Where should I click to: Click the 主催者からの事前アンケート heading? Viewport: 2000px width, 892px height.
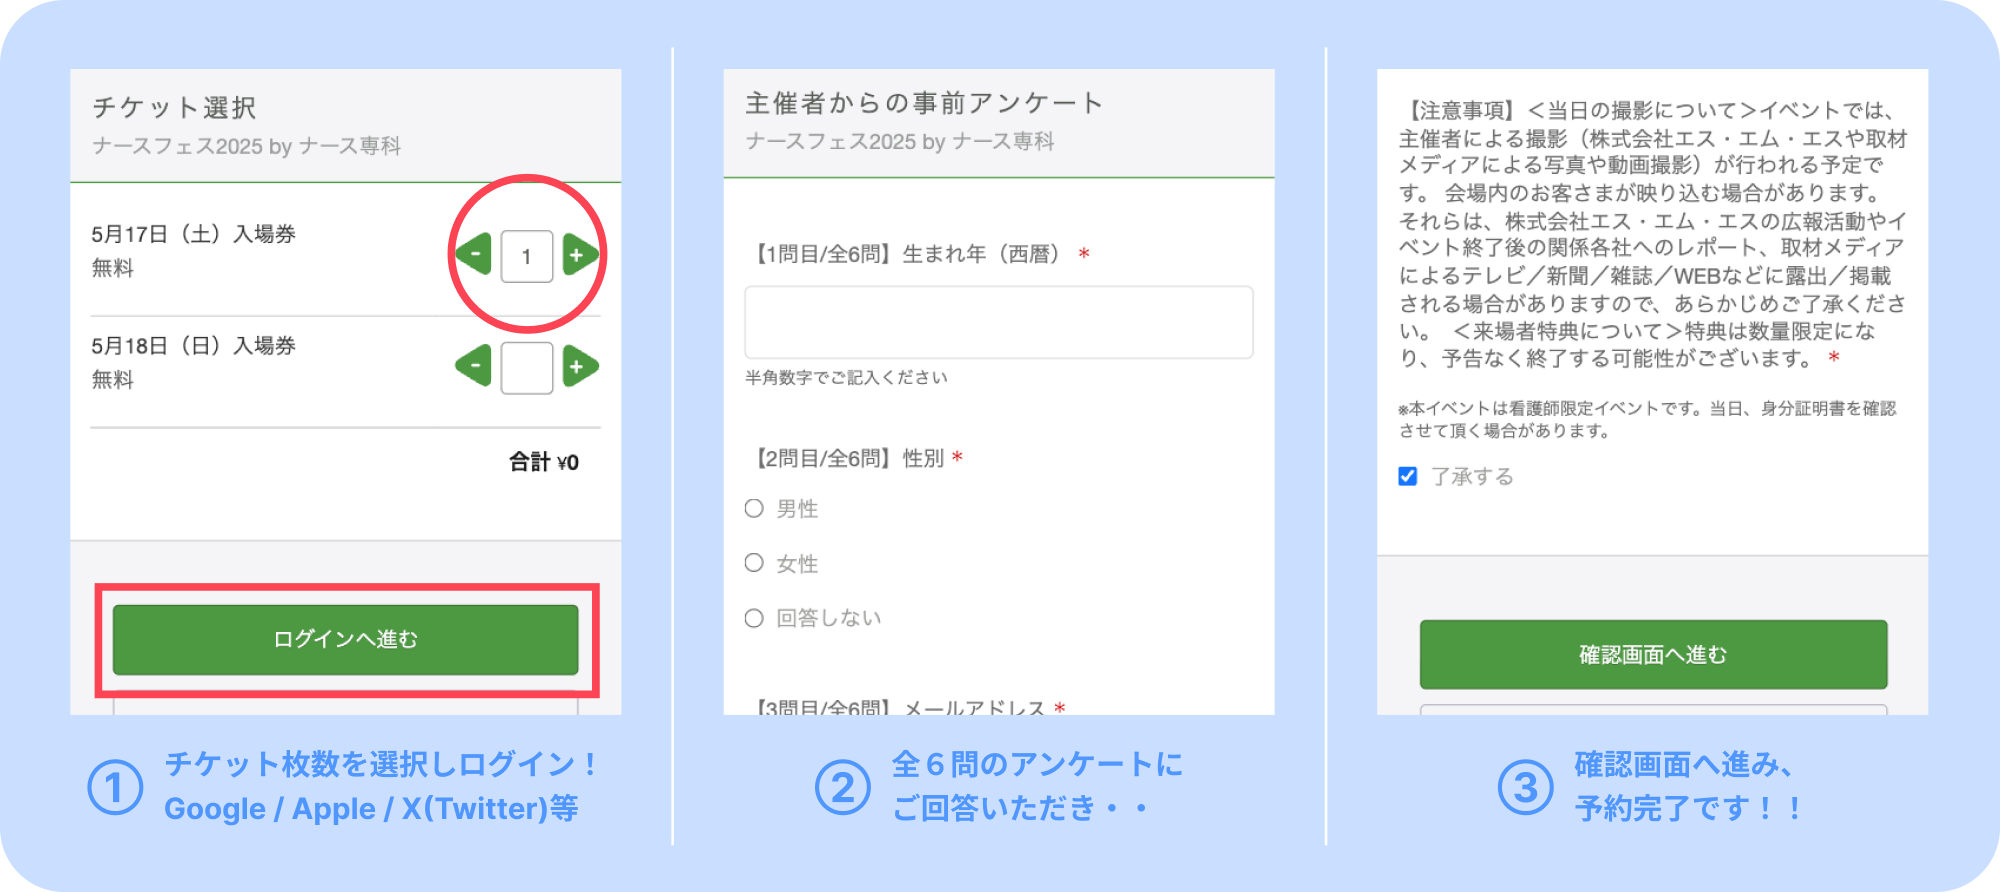(x=924, y=103)
